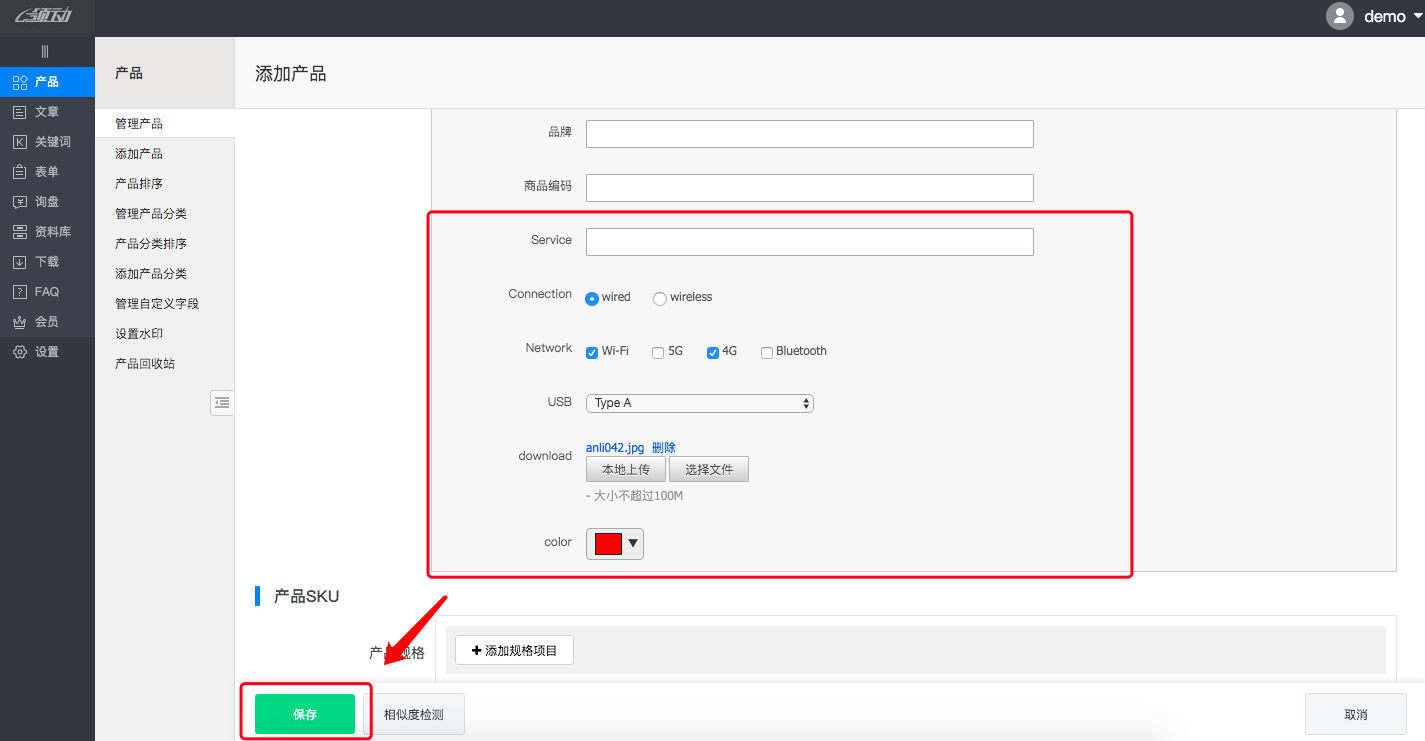The height and width of the screenshot is (741, 1425).
Task: Click into the Service text field
Action: tap(809, 242)
